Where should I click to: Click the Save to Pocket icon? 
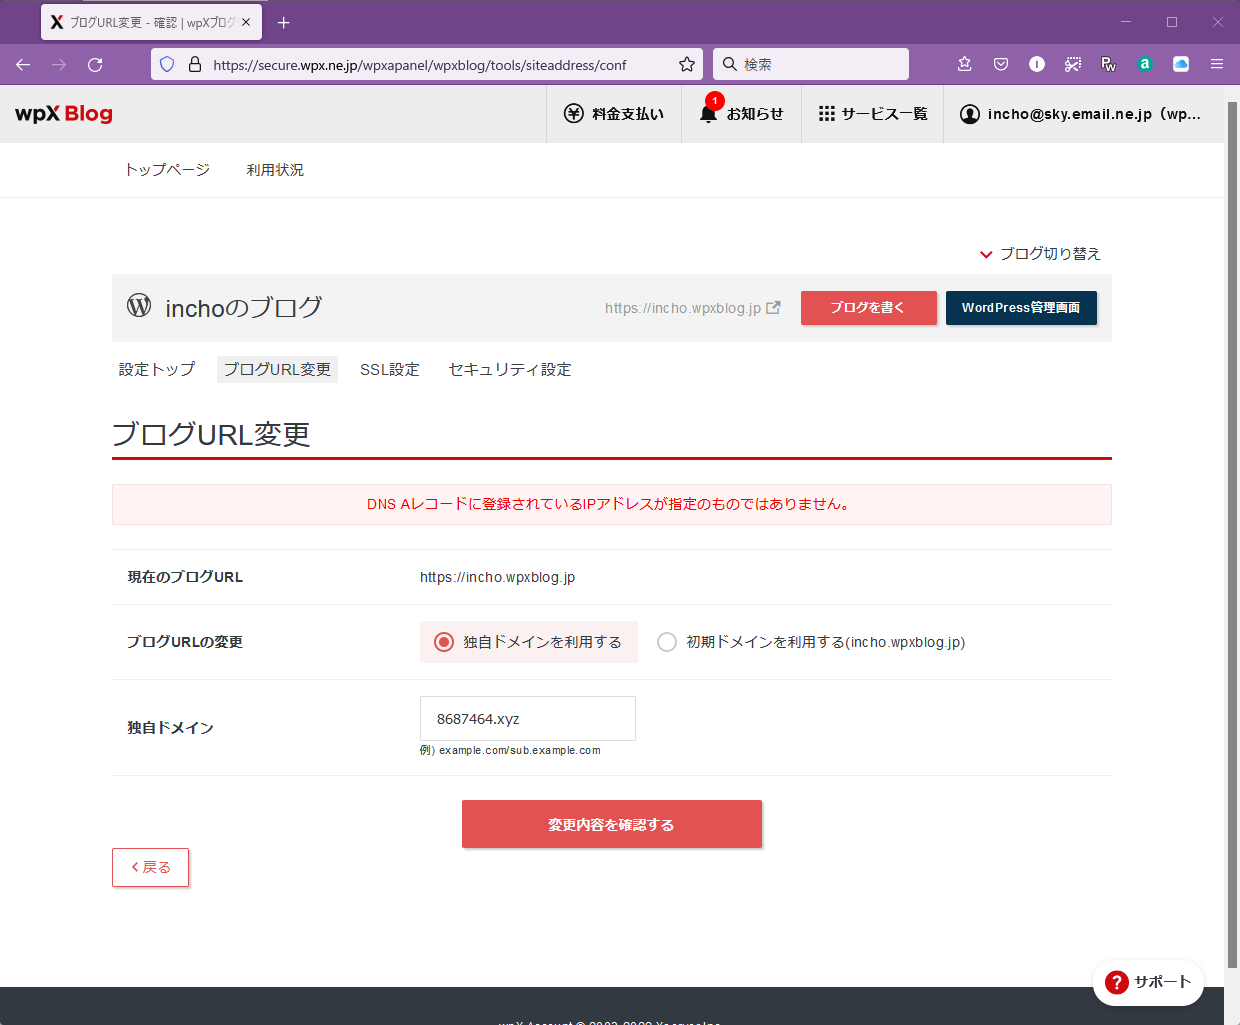1000,64
